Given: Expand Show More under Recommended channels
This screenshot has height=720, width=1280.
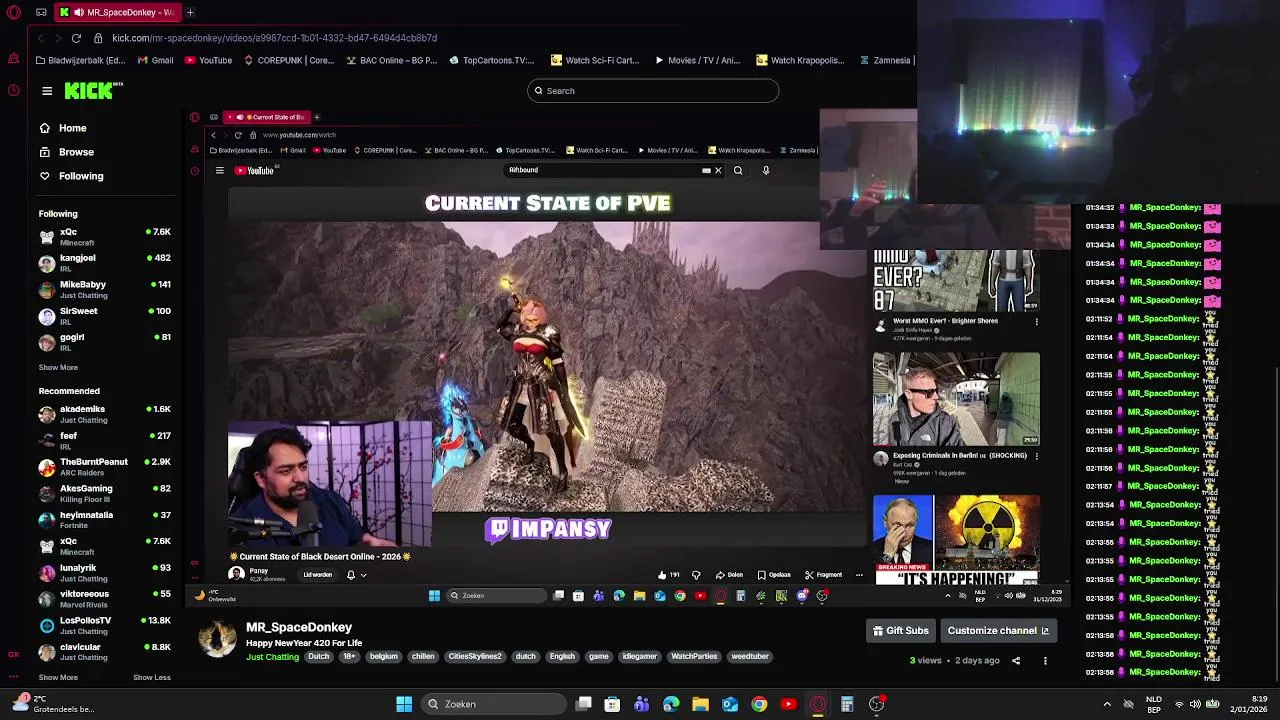Looking at the screenshot, I should pyautogui.click(x=58, y=677).
